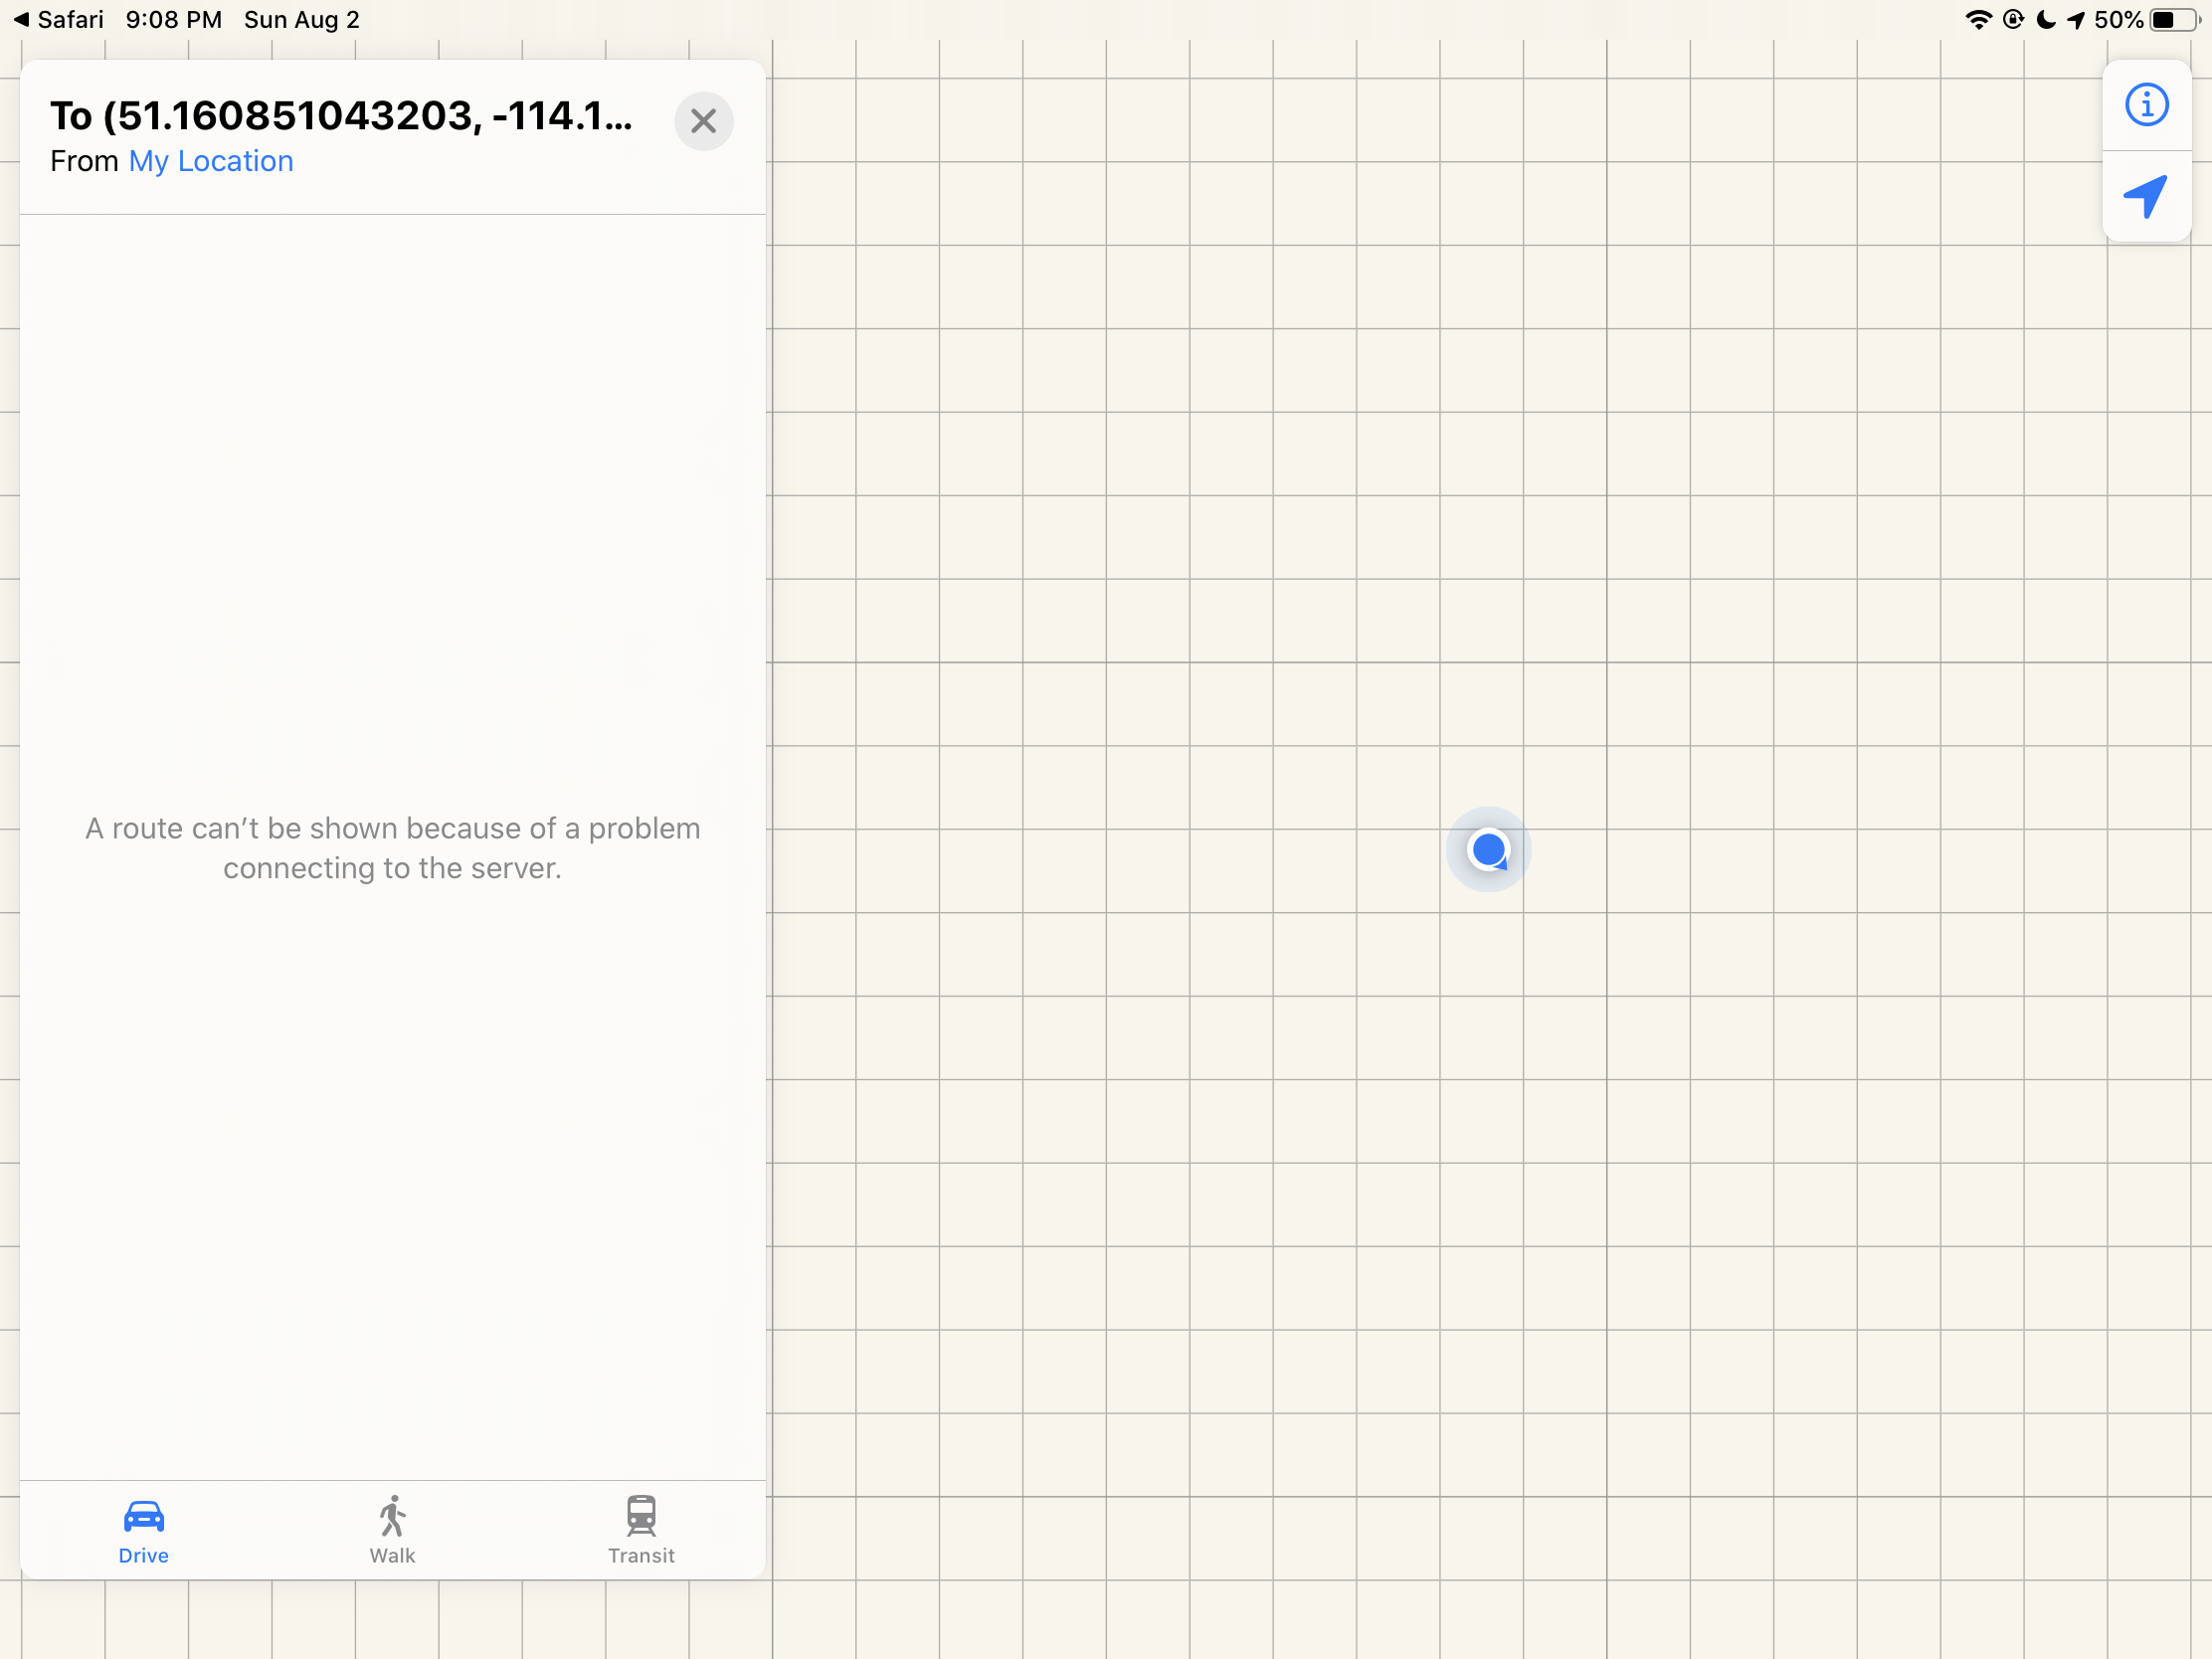Tap the Wi-Fi status icon
The image size is (2212, 1659).
(1977, 20)
